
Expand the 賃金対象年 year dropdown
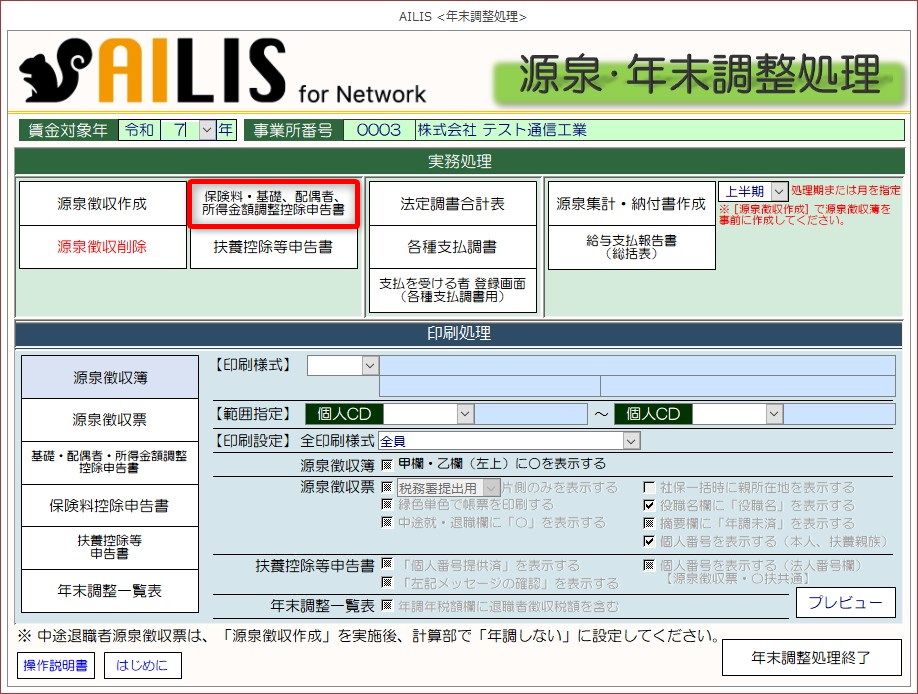pyautogui.click(x=207, y=130)
